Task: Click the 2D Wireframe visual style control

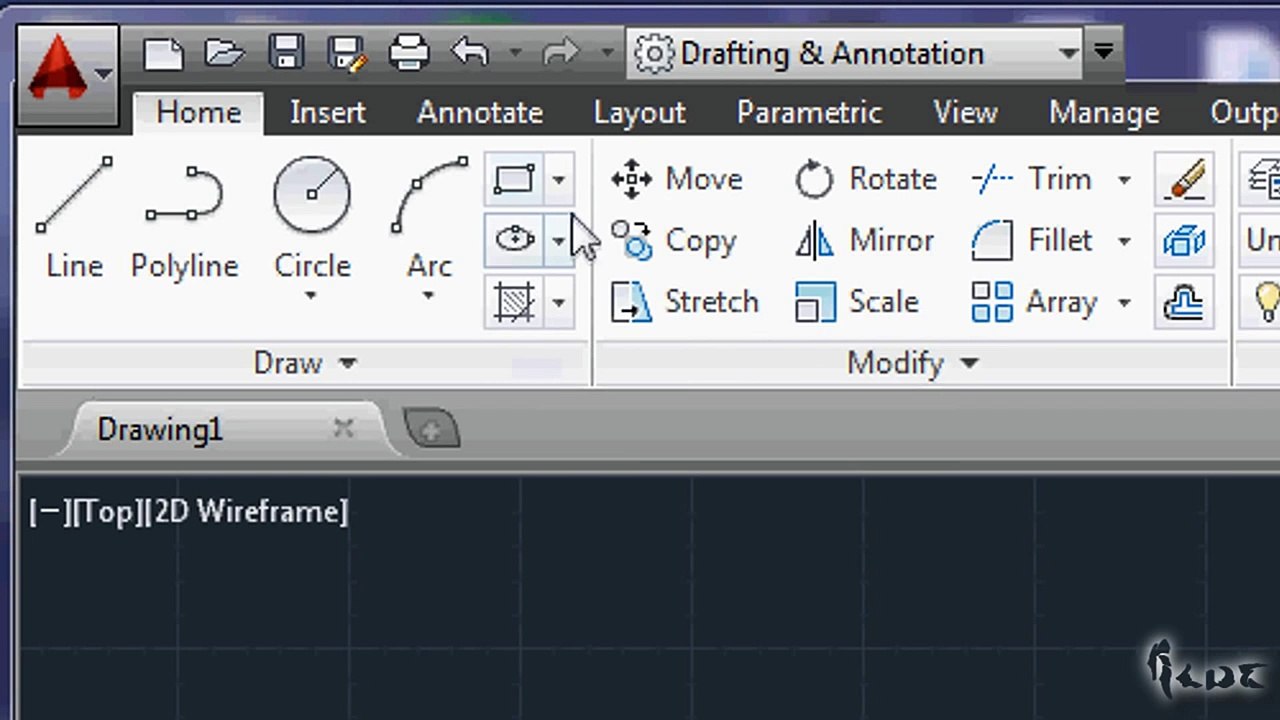Action: 248,512
